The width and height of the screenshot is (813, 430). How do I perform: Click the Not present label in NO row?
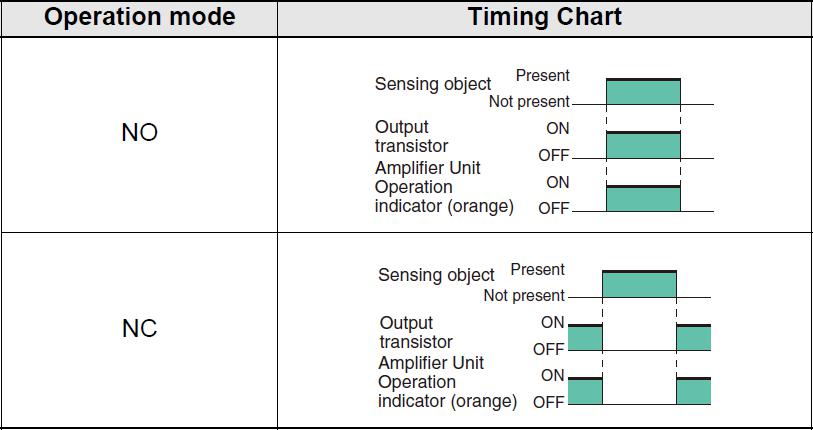click(x=529, y=102)
